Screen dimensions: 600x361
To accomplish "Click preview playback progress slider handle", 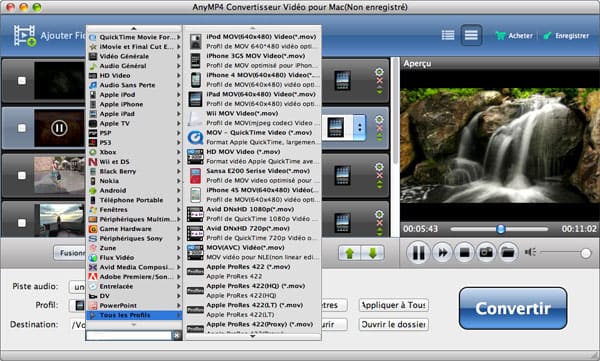I will point(501,229).
